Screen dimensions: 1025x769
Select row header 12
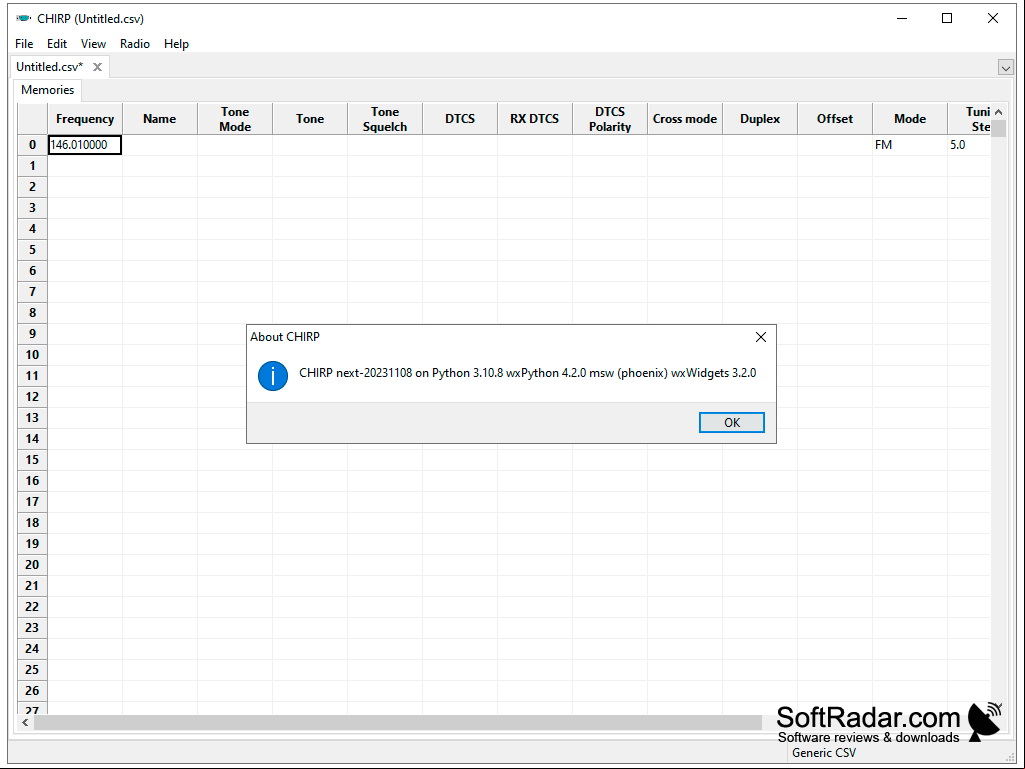point(33,397)
